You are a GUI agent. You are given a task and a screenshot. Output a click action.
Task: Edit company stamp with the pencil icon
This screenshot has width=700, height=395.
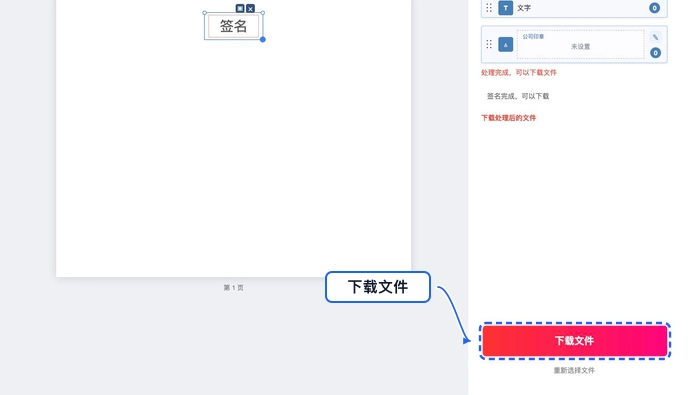(x=655, y=37)
